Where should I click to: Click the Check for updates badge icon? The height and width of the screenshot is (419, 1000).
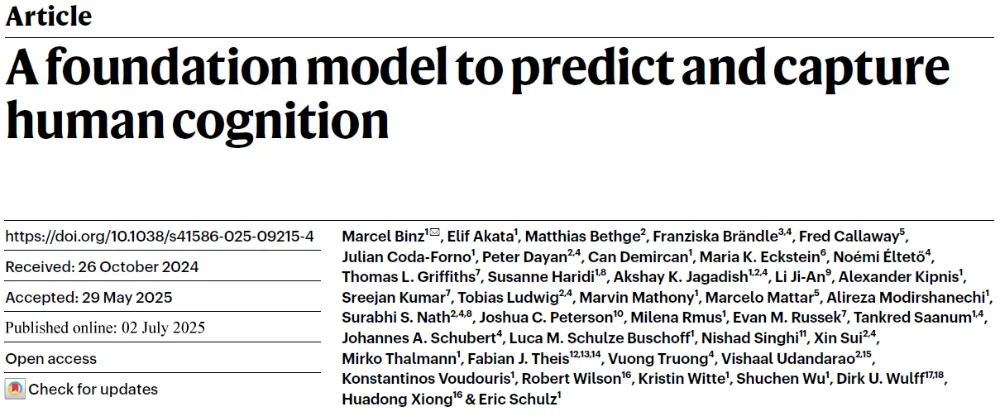15,389
